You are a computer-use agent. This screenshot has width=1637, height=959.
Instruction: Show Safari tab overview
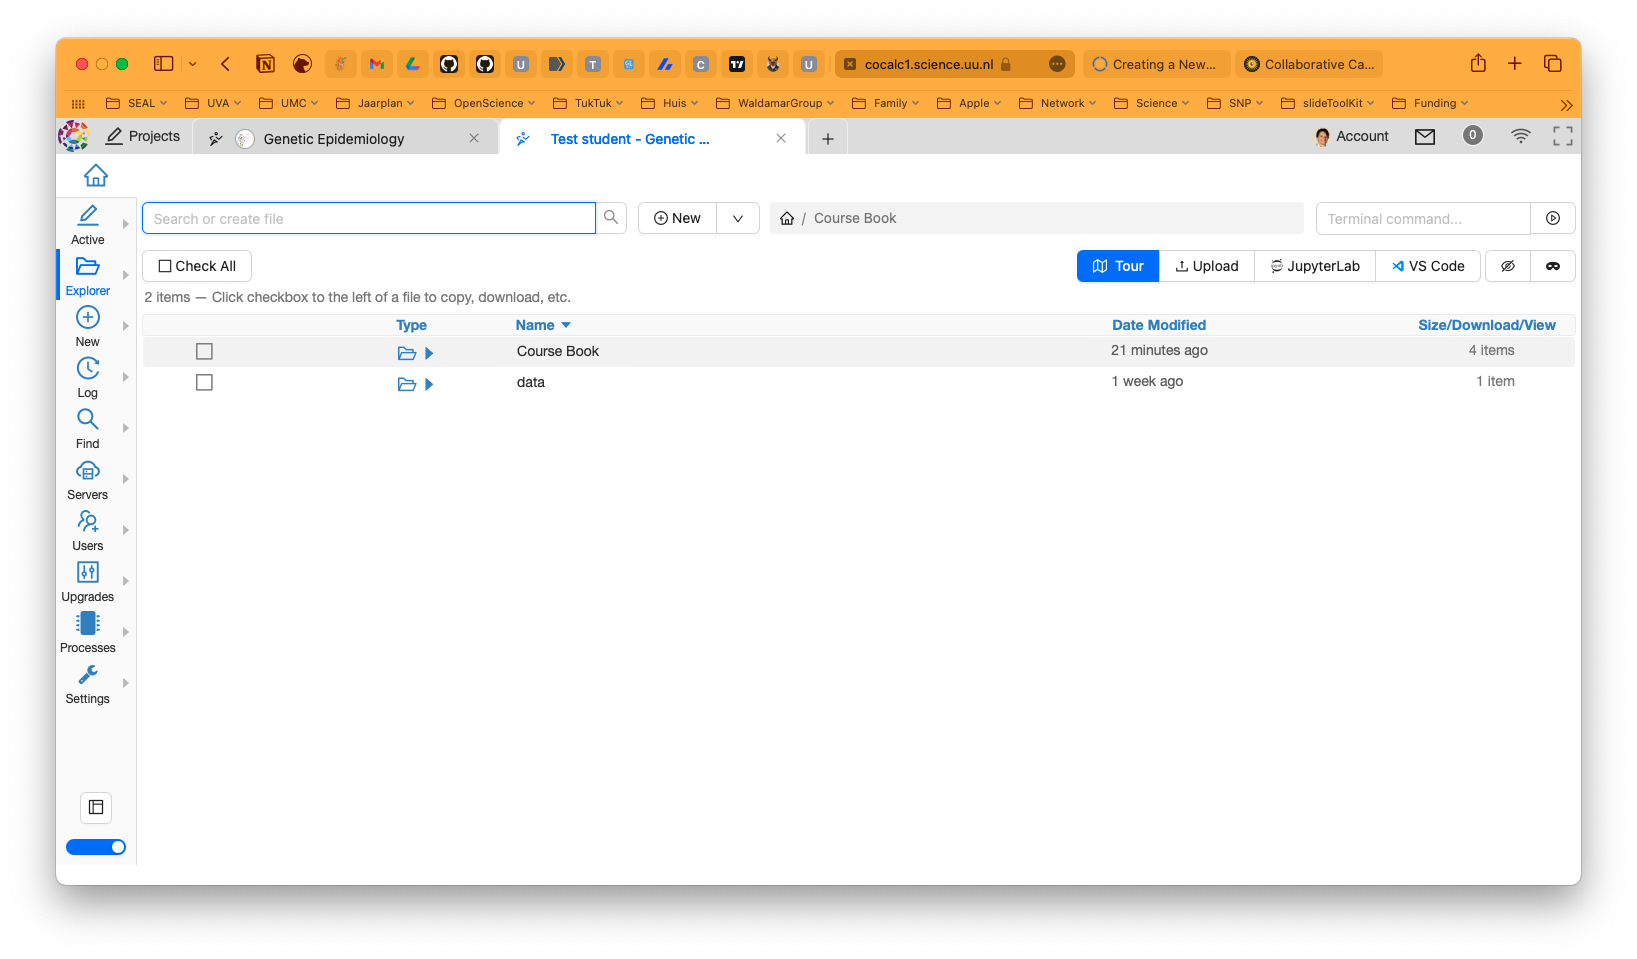pyautogui.click(x=1553, y=63)
